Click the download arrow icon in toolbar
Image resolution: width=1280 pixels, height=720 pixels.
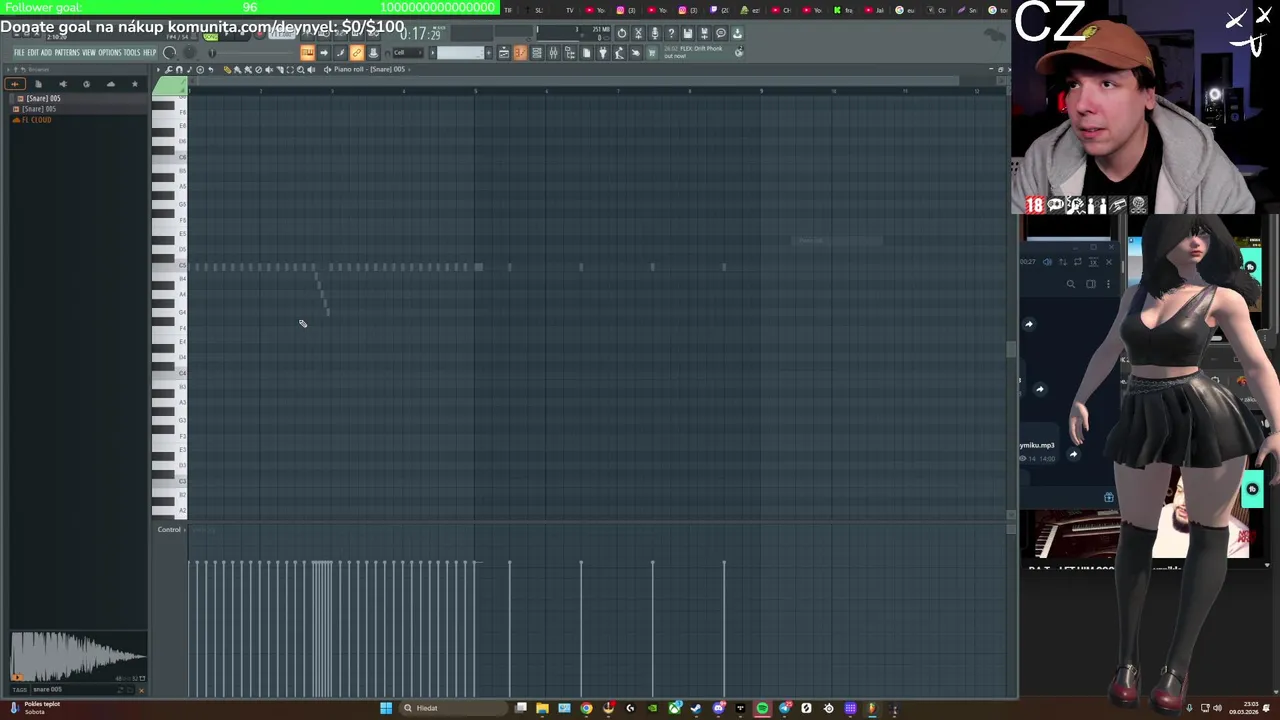pos(737,33)
